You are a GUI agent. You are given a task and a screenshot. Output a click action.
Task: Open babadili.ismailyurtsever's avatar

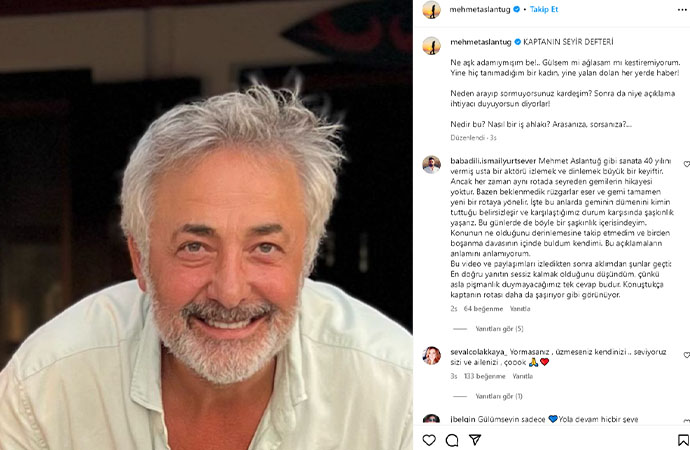click(432, 165)
